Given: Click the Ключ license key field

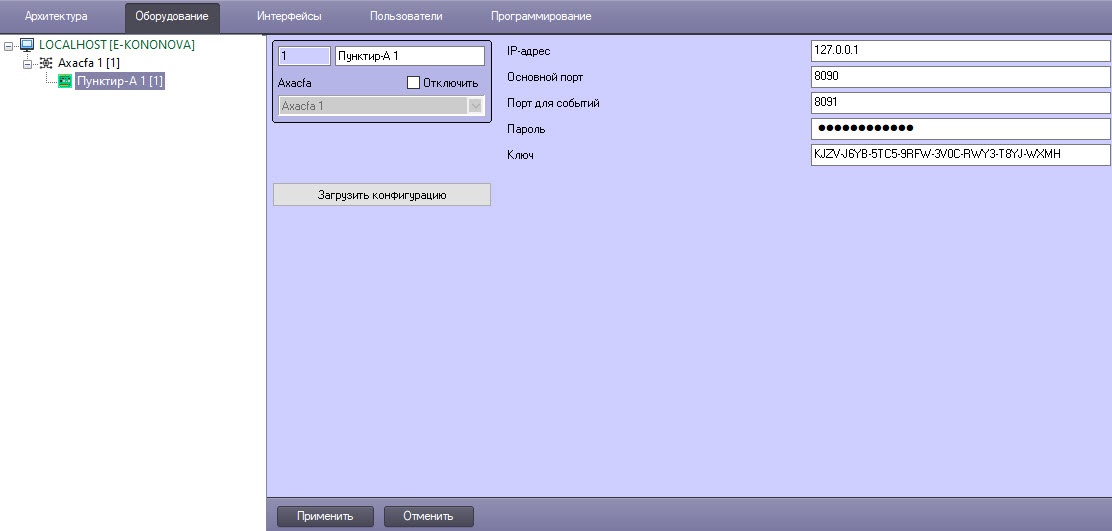Looking at the screenshot, I should pyautogui.click(x=960, y=155).
